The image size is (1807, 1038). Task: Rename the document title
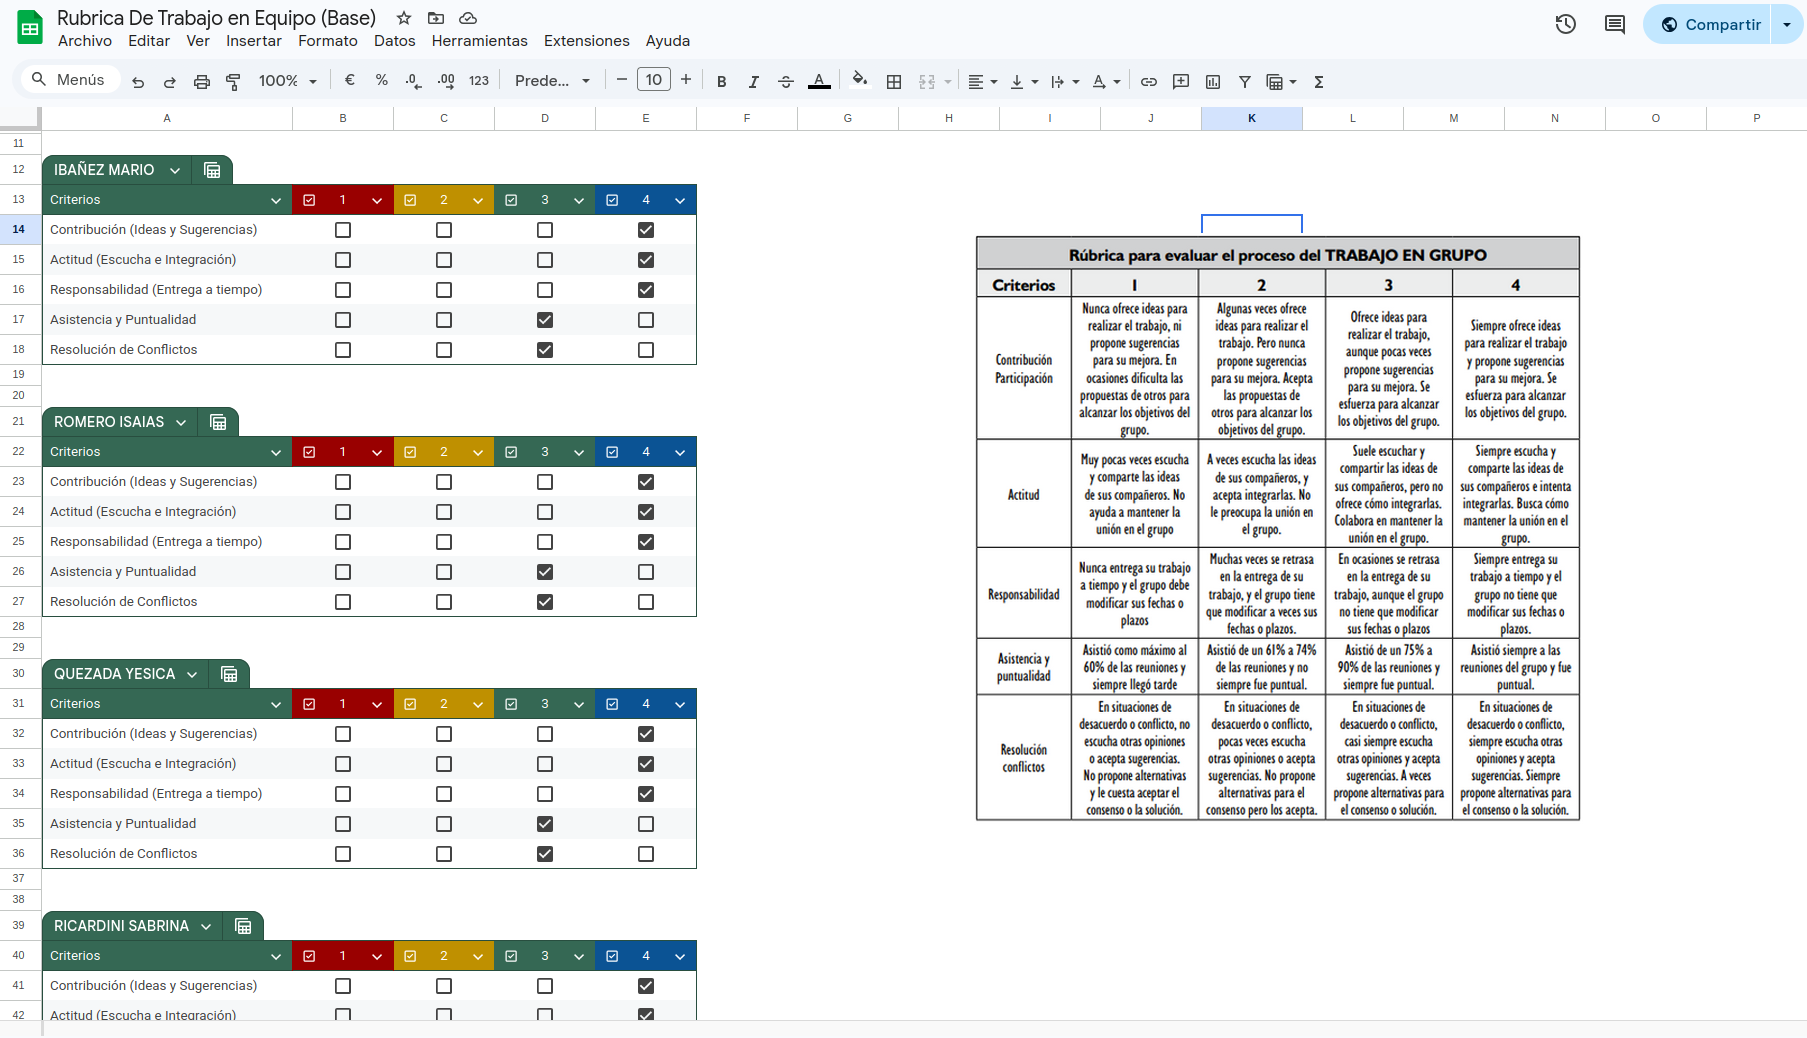(x=216, y=18)
